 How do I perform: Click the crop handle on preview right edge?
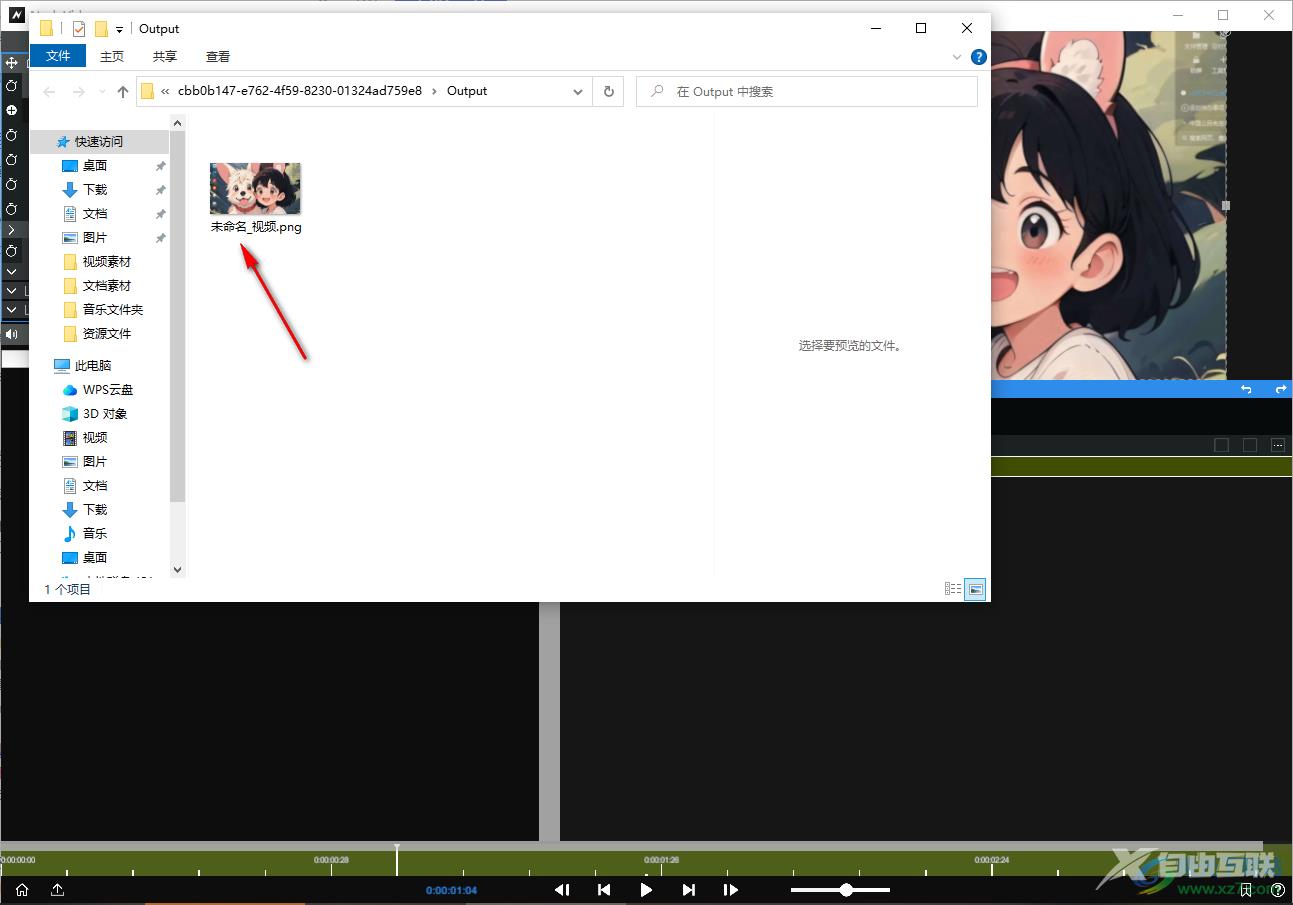1226,205
